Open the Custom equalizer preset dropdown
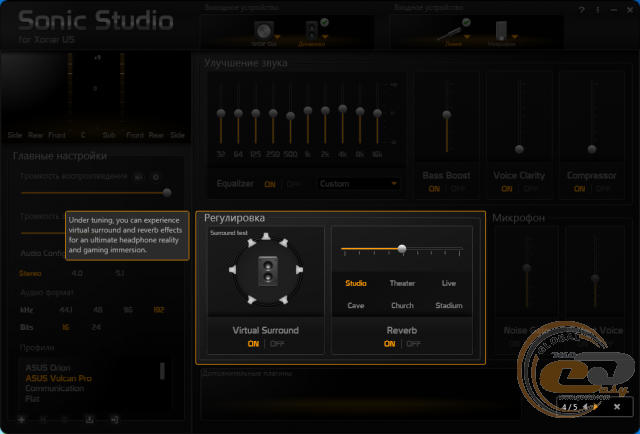 (x=358, y=184)
